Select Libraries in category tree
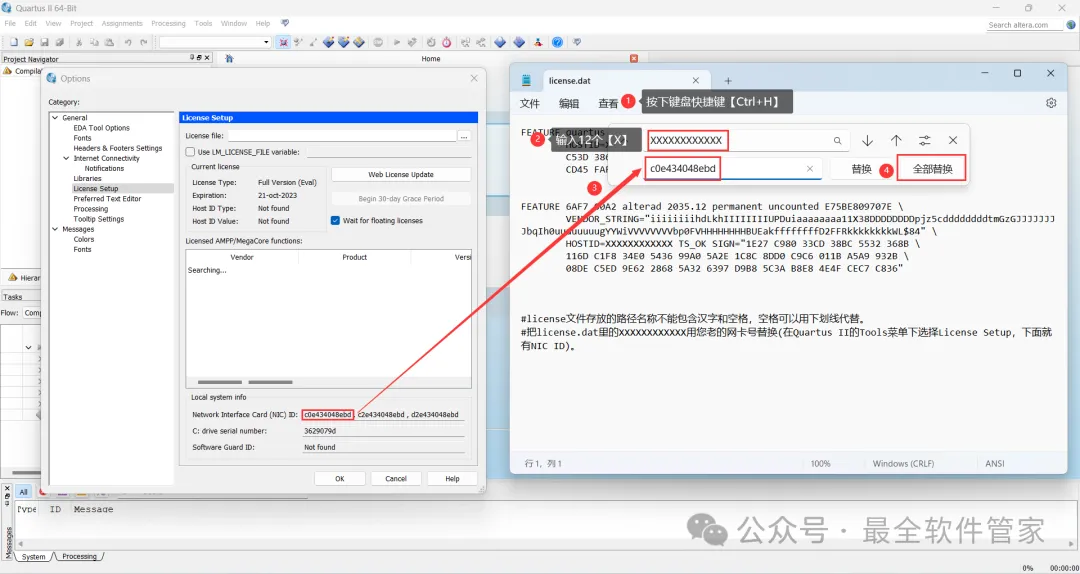Screen dimensions: 1080x574 pos(87,178)
